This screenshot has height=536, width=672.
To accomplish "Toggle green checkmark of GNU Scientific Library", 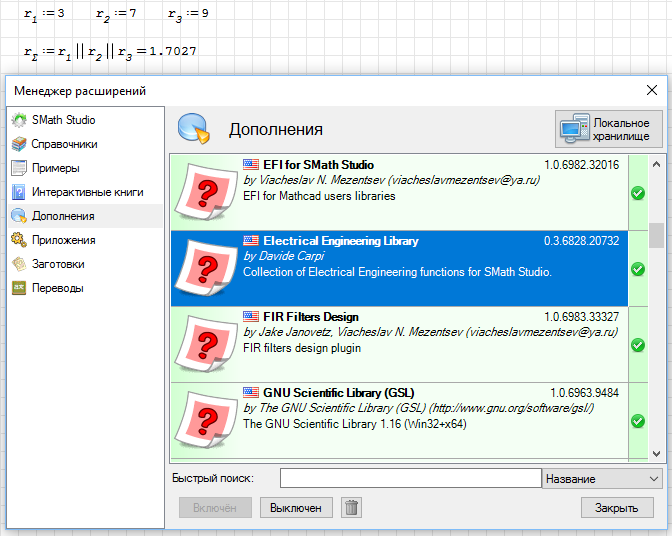I will 638,421.
